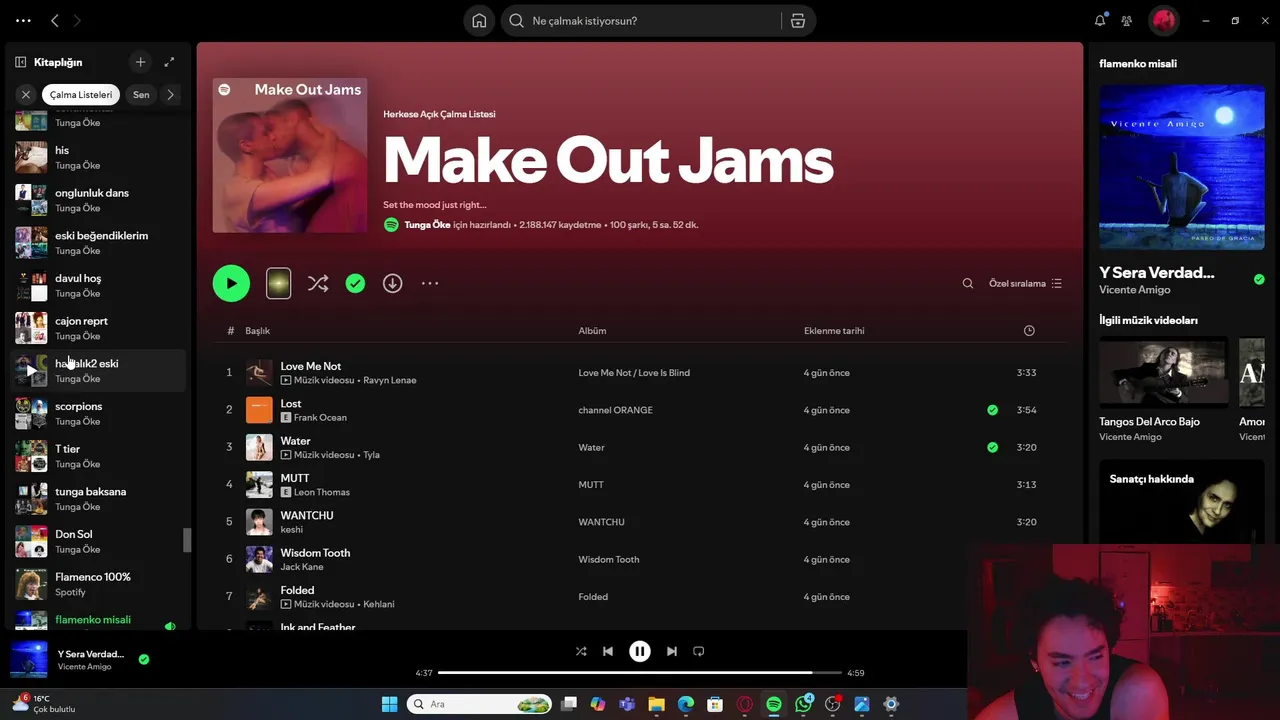
Task: Select the 'Sen' filter chip
Action: click(141, 95)
